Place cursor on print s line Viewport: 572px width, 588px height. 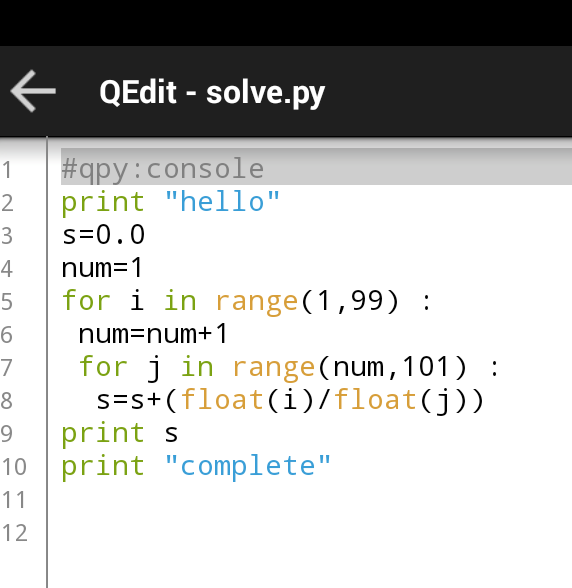coord(119,433)
